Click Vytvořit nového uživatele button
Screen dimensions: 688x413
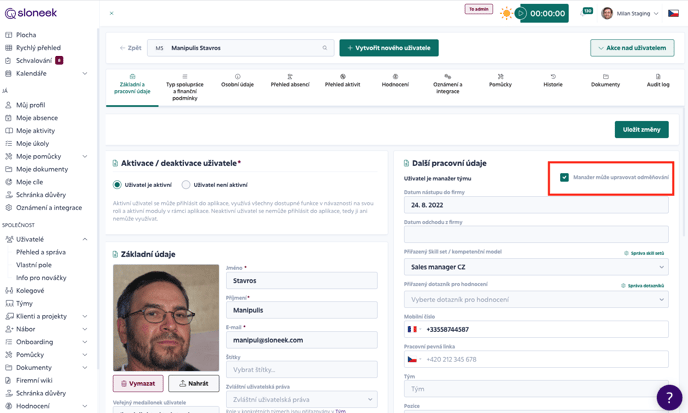pos(389,48)
